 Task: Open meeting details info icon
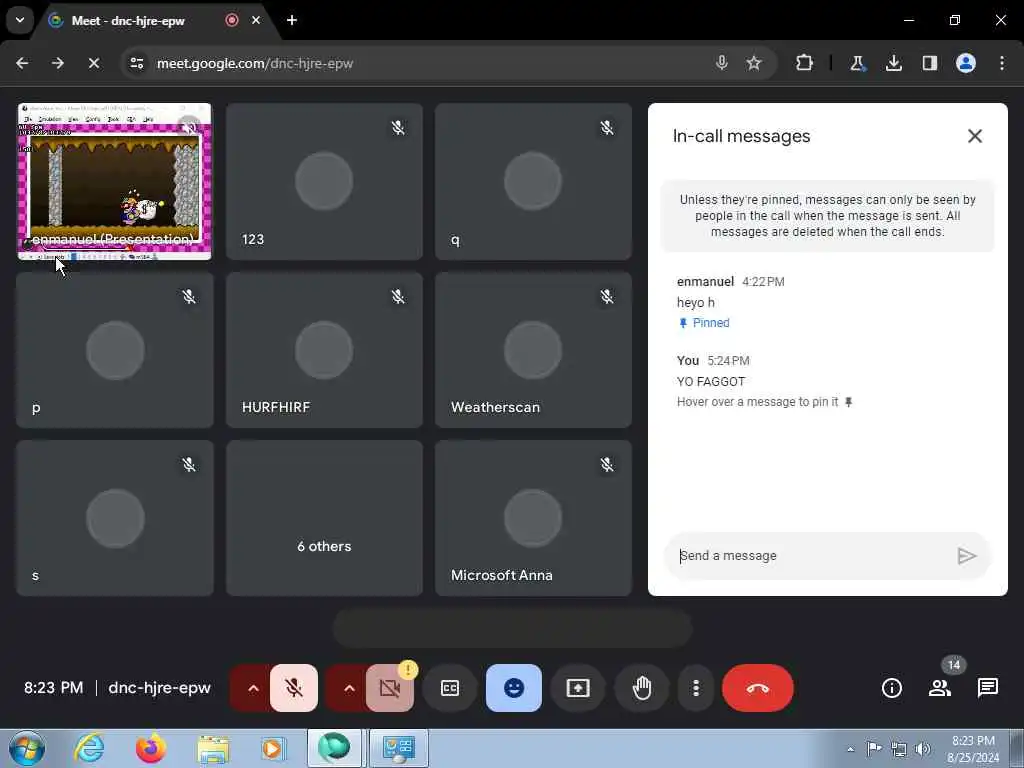click(891, 688)
